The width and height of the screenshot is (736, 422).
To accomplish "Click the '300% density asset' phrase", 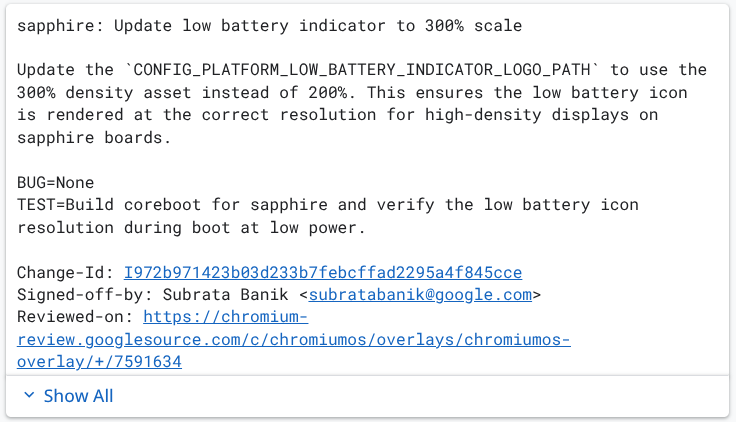I will 98,92.
